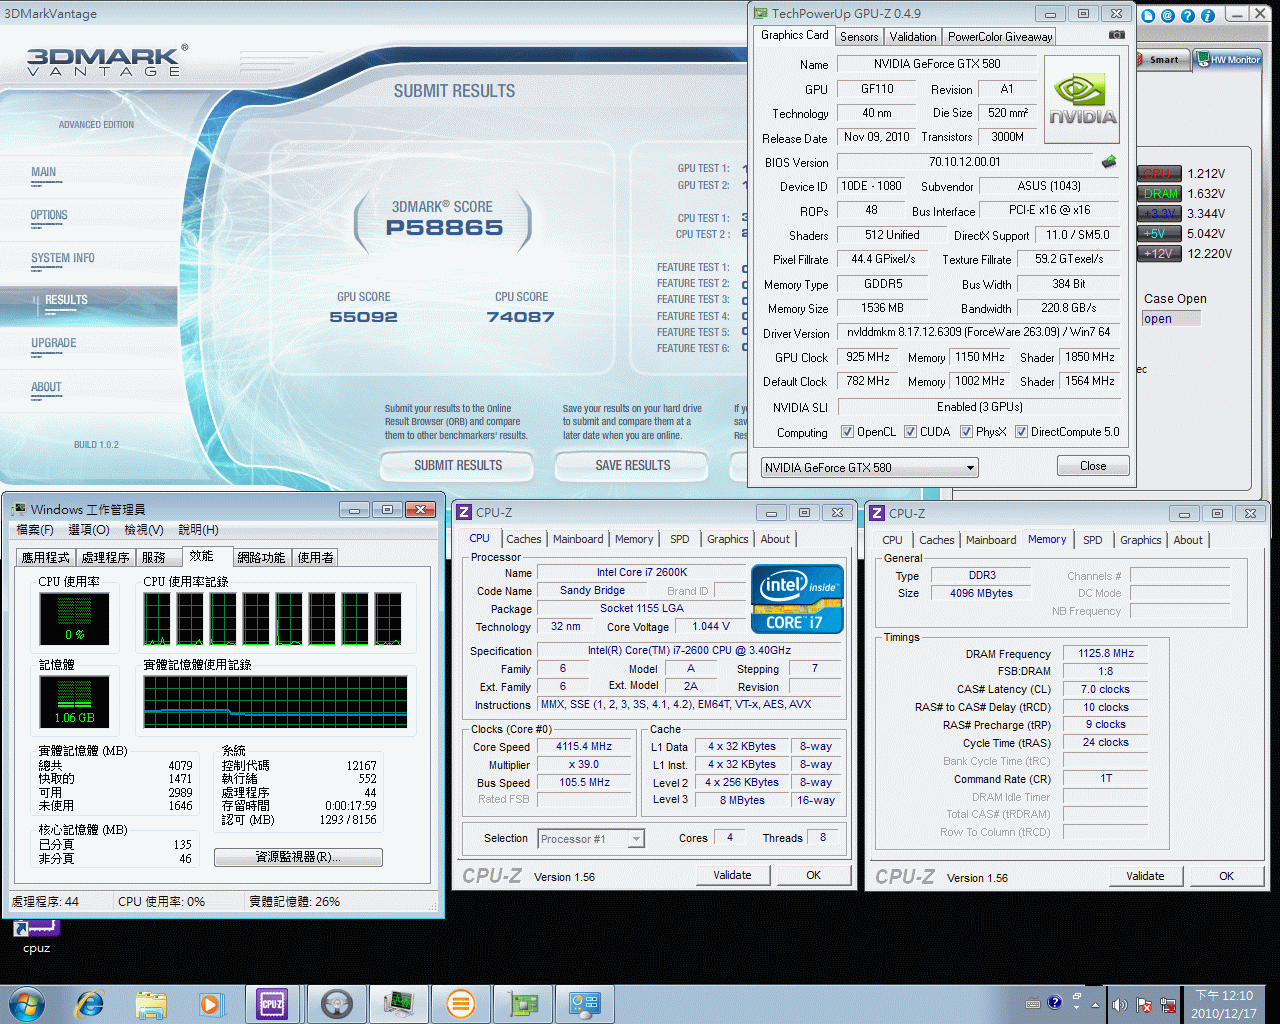
Task: Click SAVE RESULTS button in 3DMark
Action: pyautogui.click(x=633, y=465)
